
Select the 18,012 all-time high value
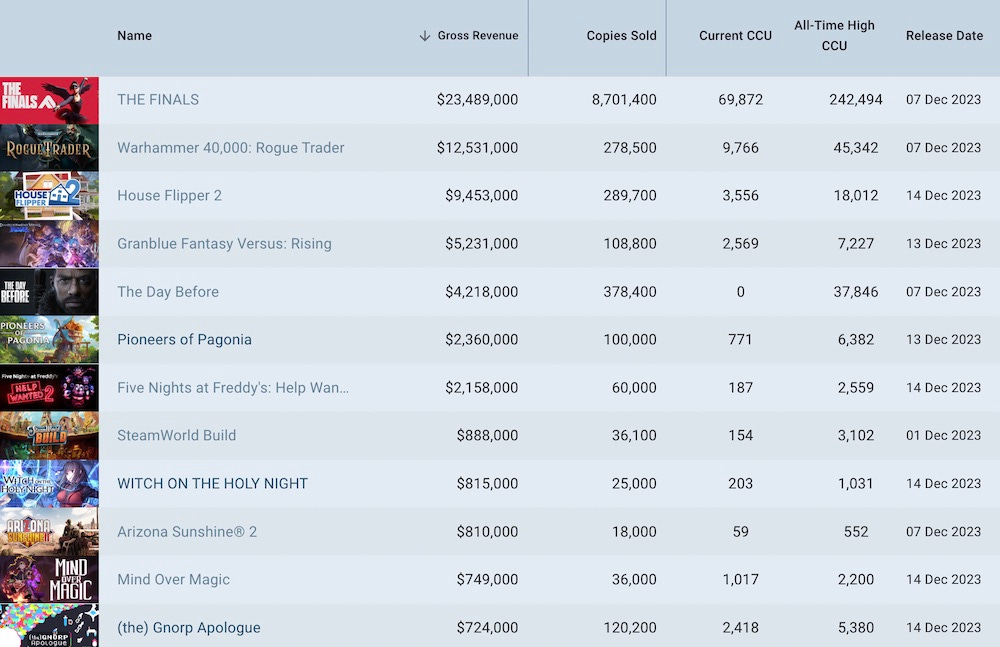click(856, 196)
